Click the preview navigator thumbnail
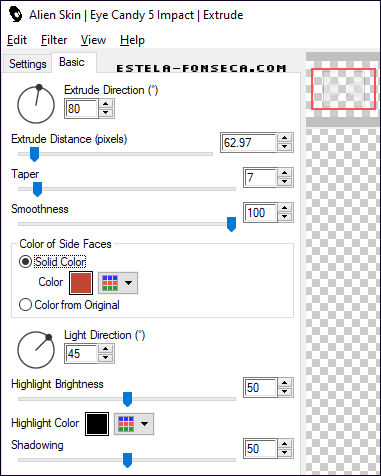Viewport: 381px width, 476px height. coord(343,89)
